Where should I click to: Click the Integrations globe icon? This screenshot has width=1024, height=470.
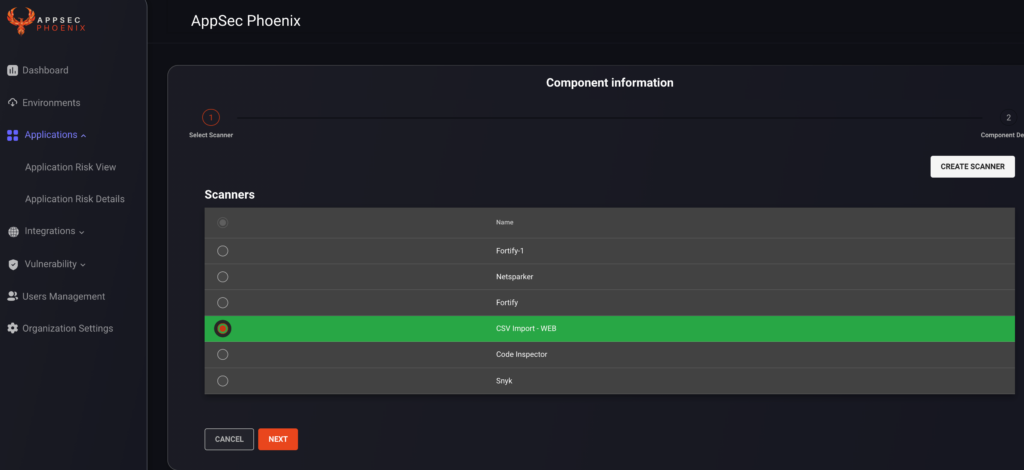(x=13, y=232)
